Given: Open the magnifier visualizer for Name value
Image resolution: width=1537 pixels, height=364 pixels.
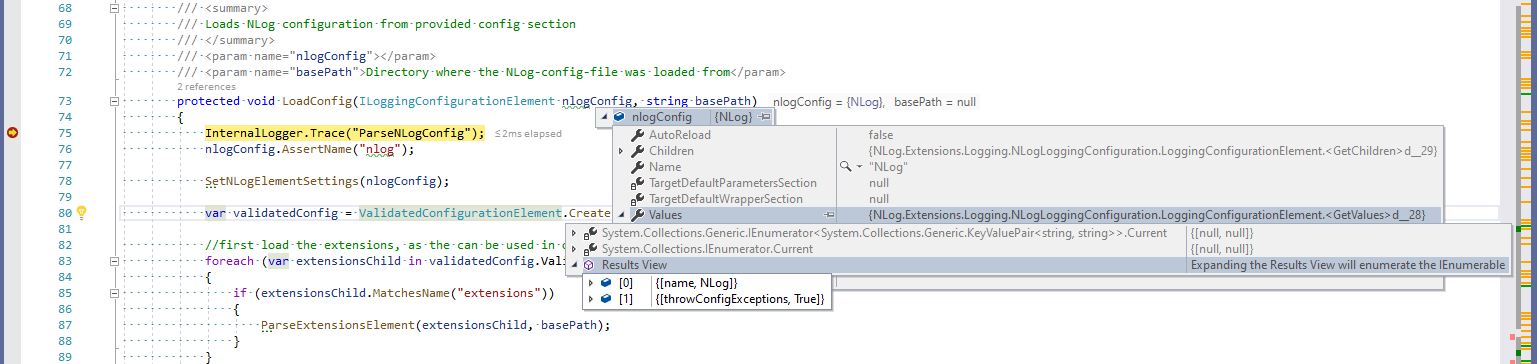Looking at the screenshot, I should pyautogui.click(x=845, y=167).
